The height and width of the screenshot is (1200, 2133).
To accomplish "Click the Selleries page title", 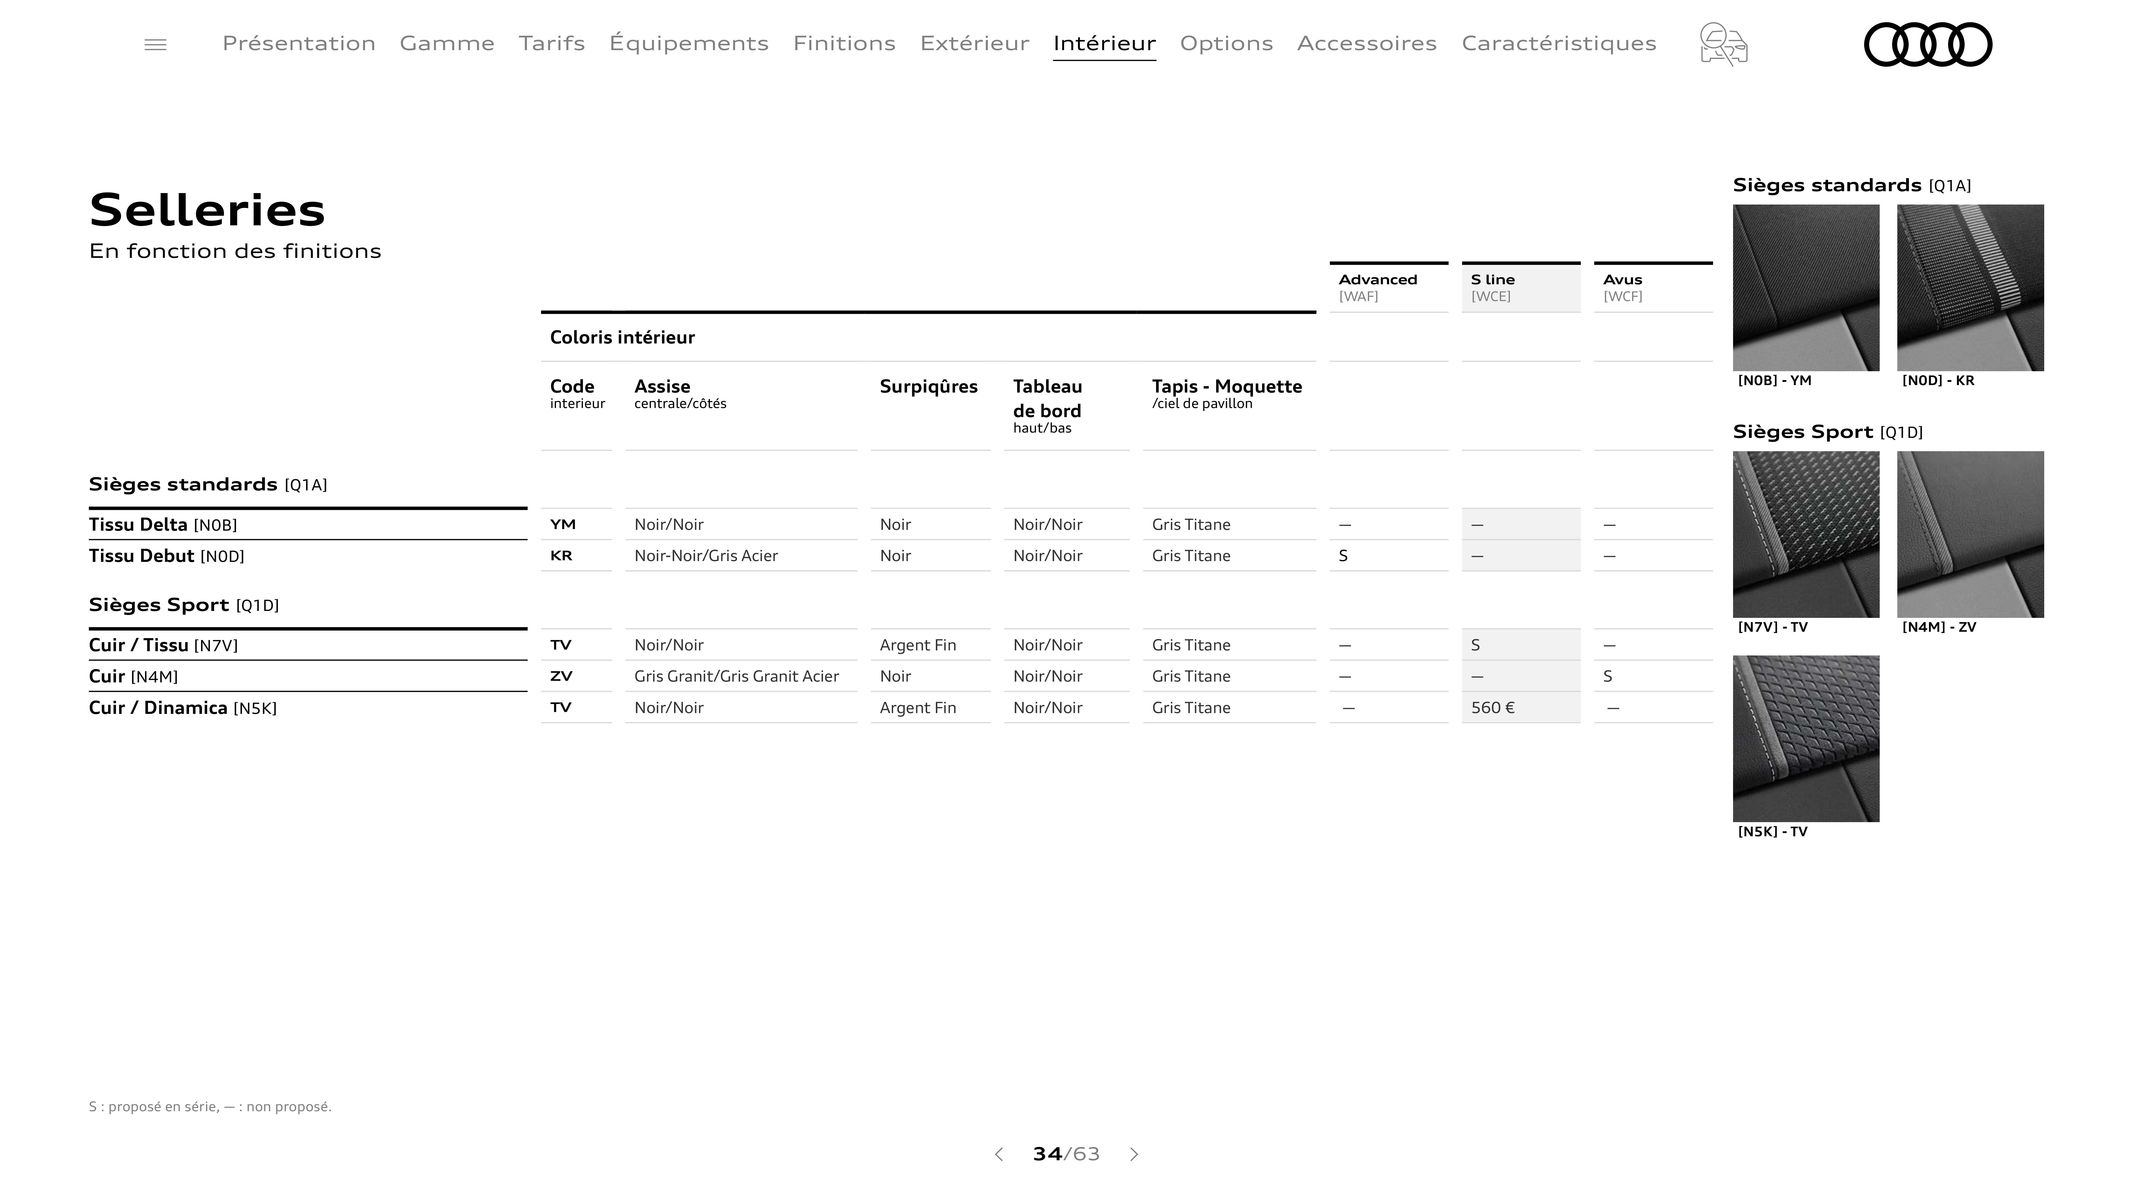I will click(x=207, y=210).
